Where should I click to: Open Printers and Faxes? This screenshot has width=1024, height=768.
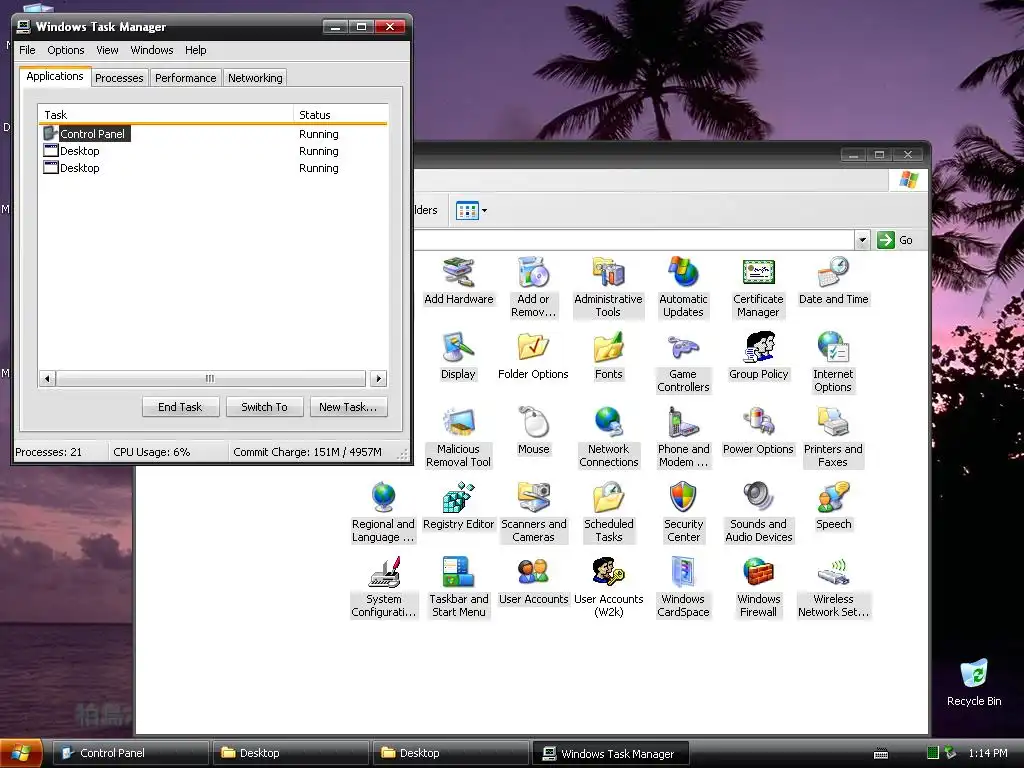[x=833, y=438]
